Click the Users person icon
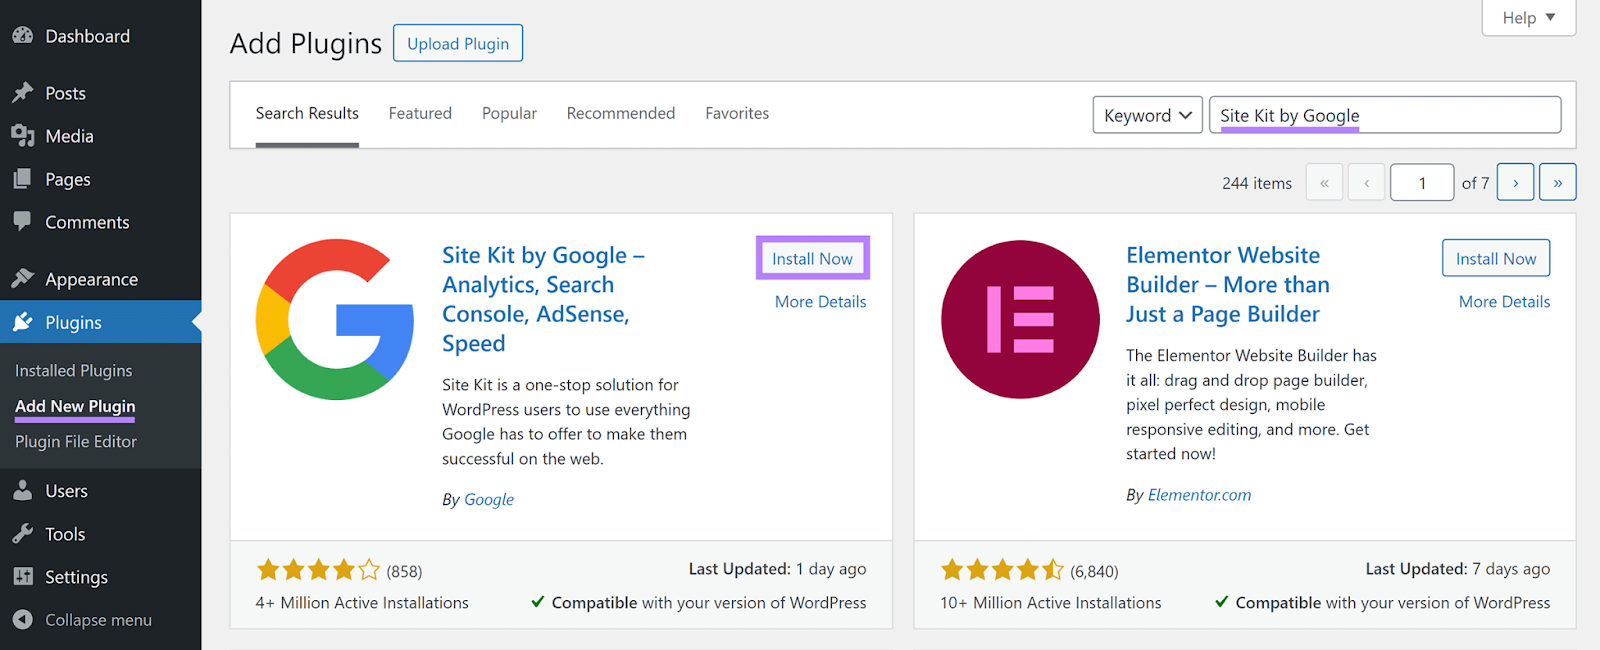Screen dimensions: 1600x650 pos(23,491)
